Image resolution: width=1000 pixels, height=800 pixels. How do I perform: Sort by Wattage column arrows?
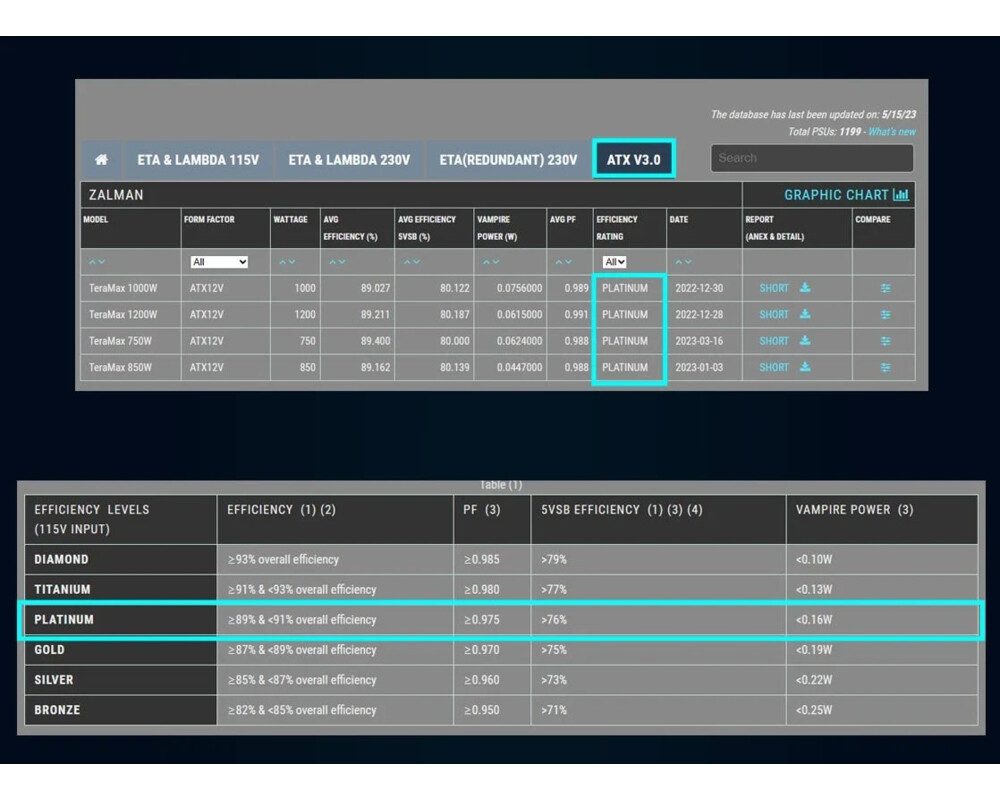(287, 262)
